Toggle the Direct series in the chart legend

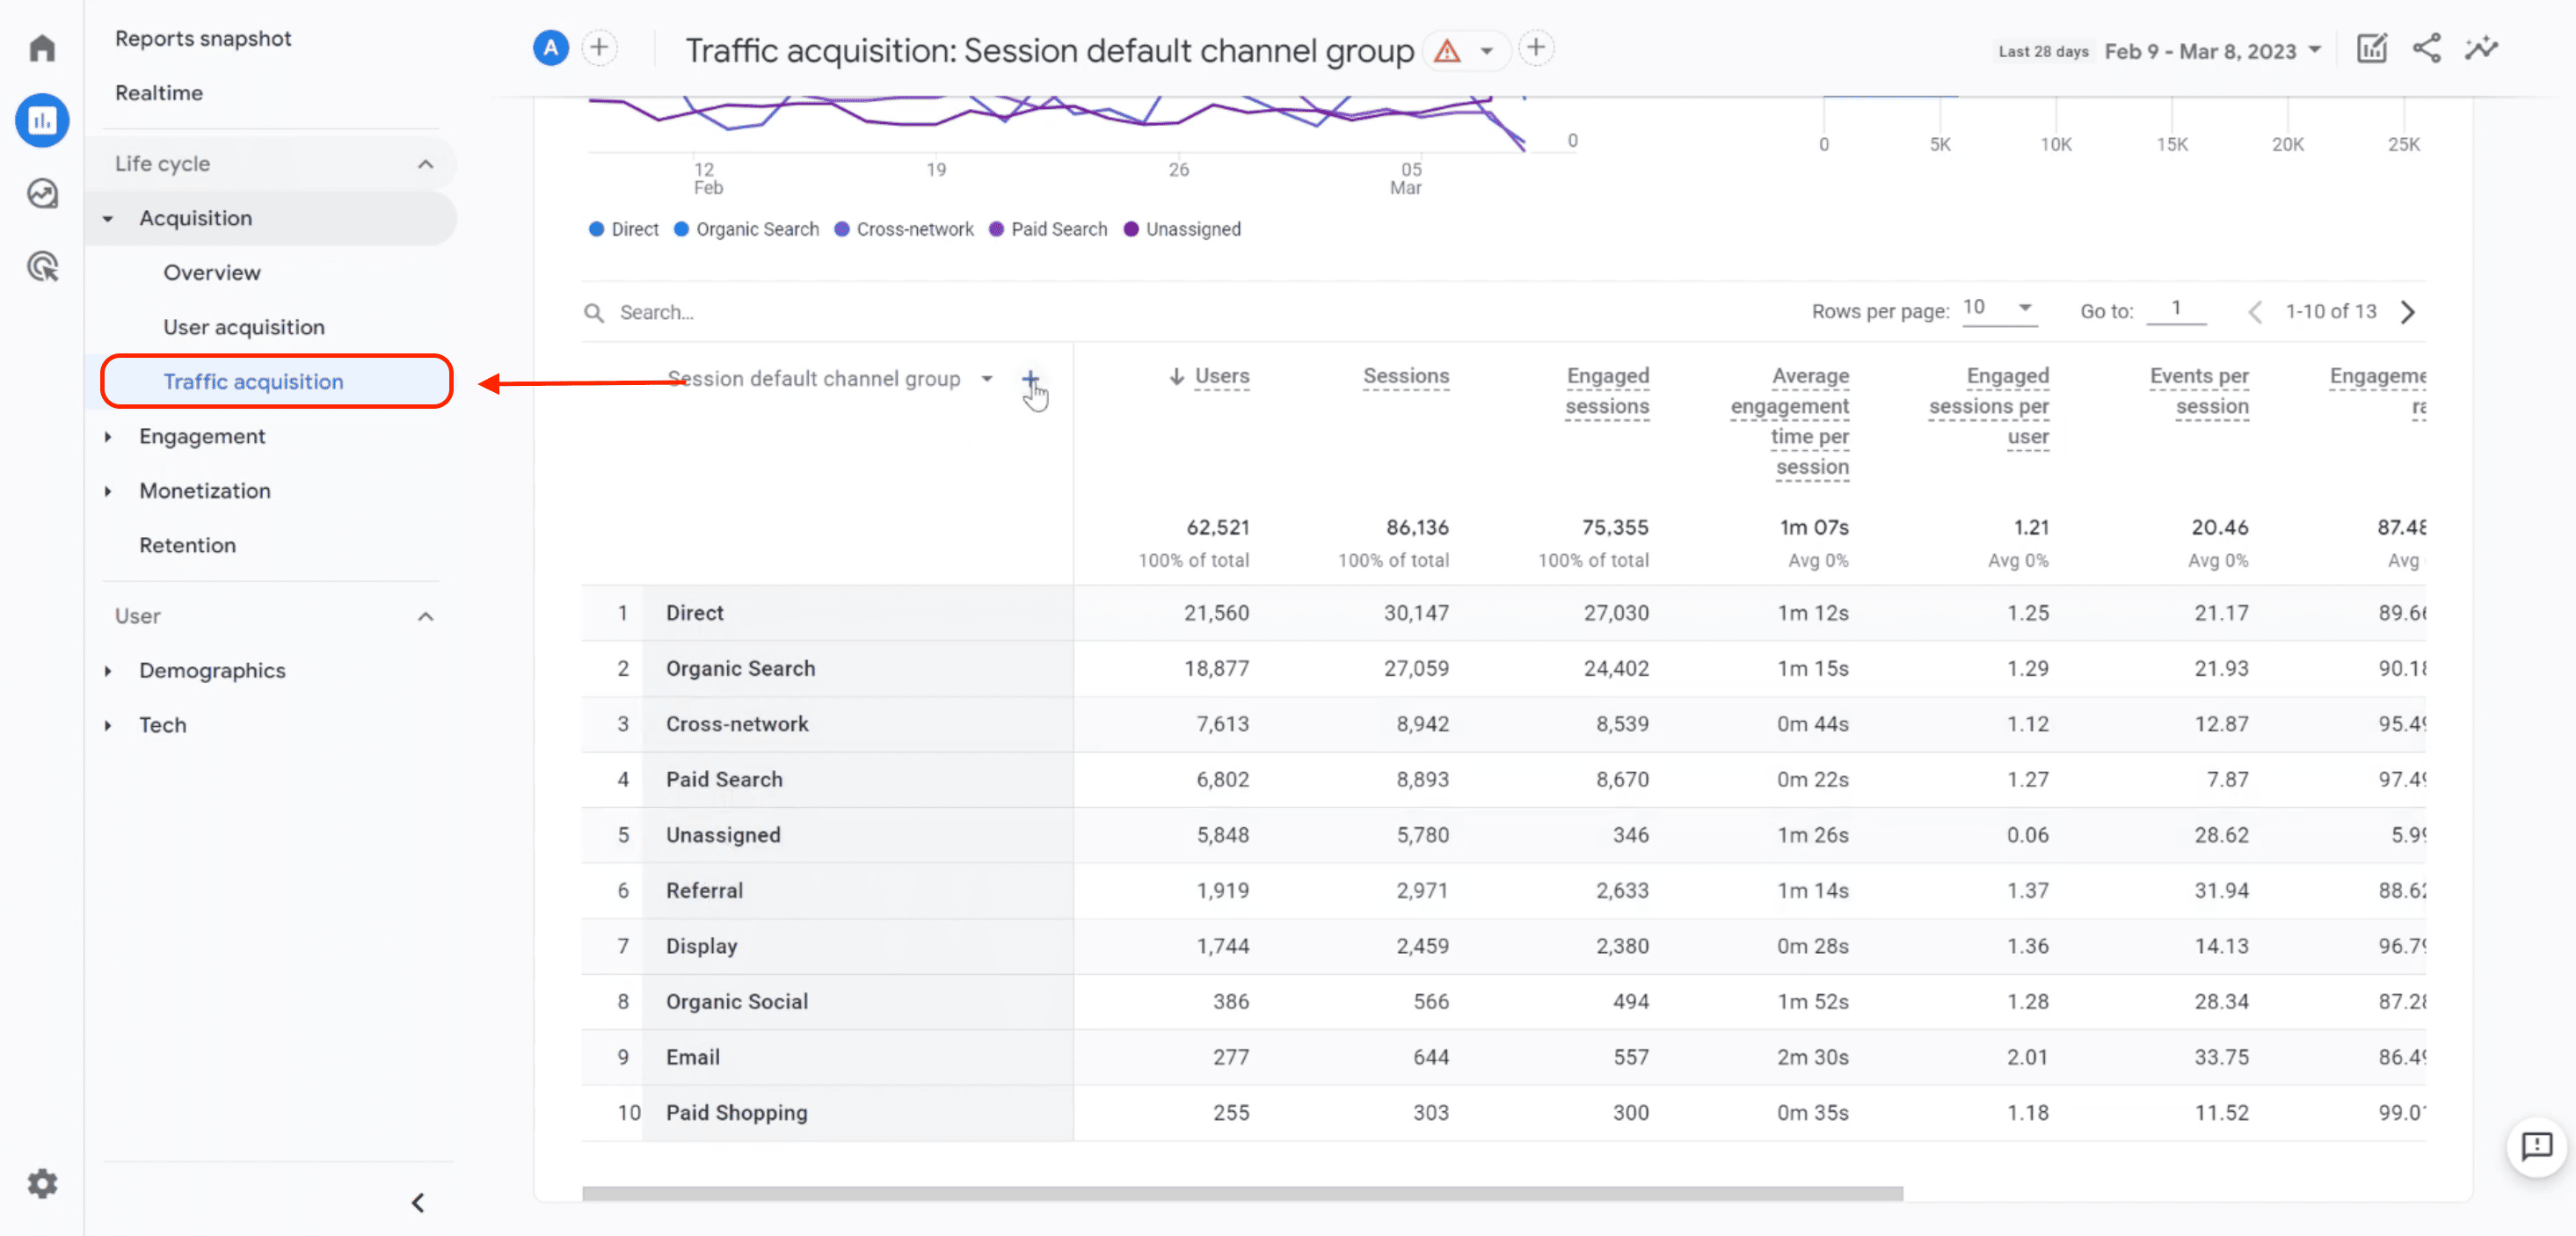coord(623,228)
